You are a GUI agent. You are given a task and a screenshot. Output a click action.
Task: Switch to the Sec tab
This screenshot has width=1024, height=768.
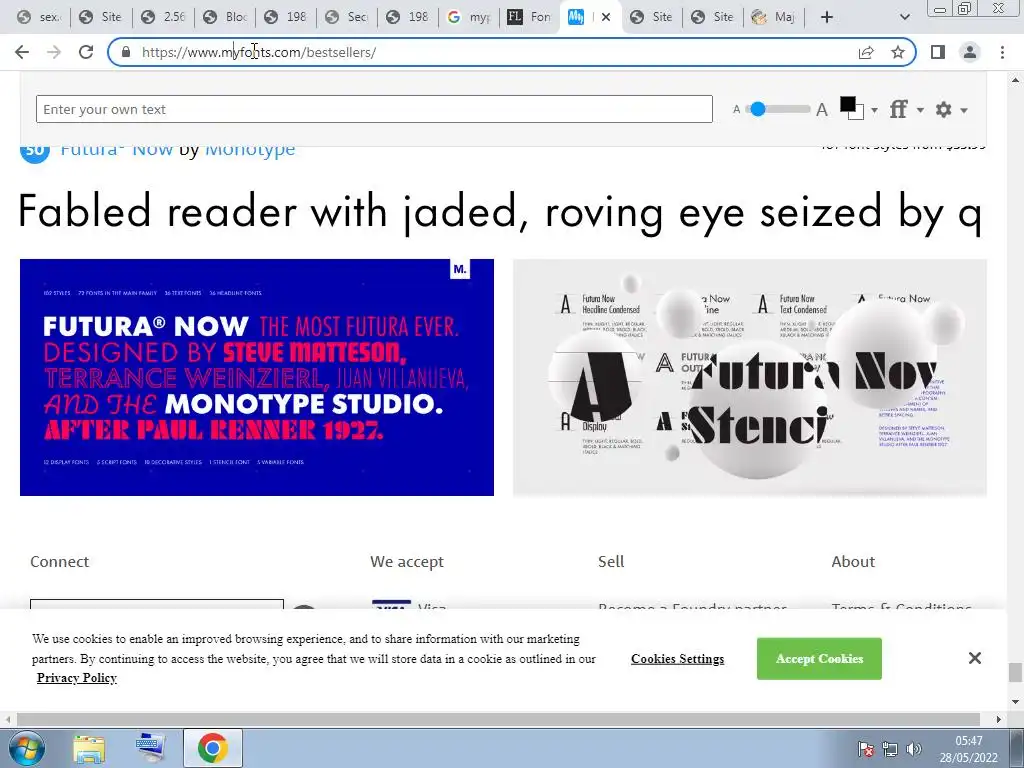[347, 17]
